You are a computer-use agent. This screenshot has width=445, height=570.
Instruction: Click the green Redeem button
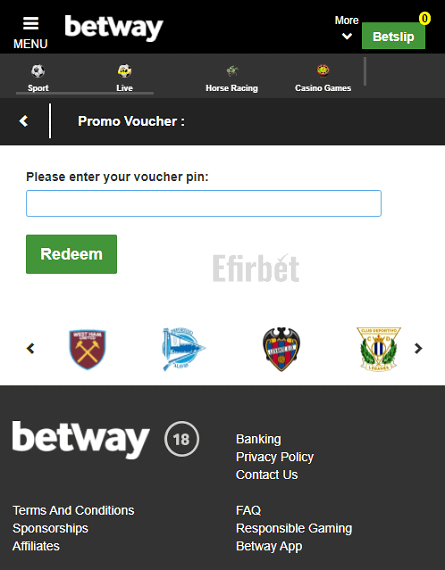click(71, 254)
